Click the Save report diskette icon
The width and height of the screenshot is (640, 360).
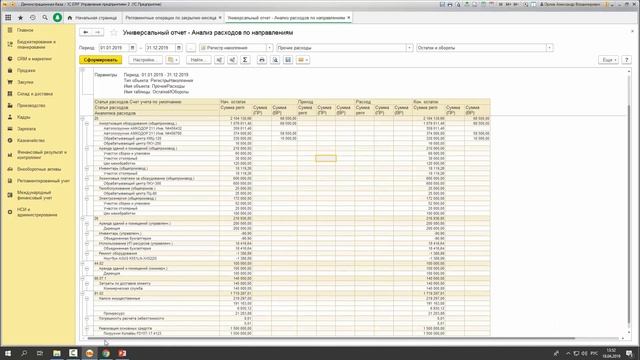[x=288, y=60]
